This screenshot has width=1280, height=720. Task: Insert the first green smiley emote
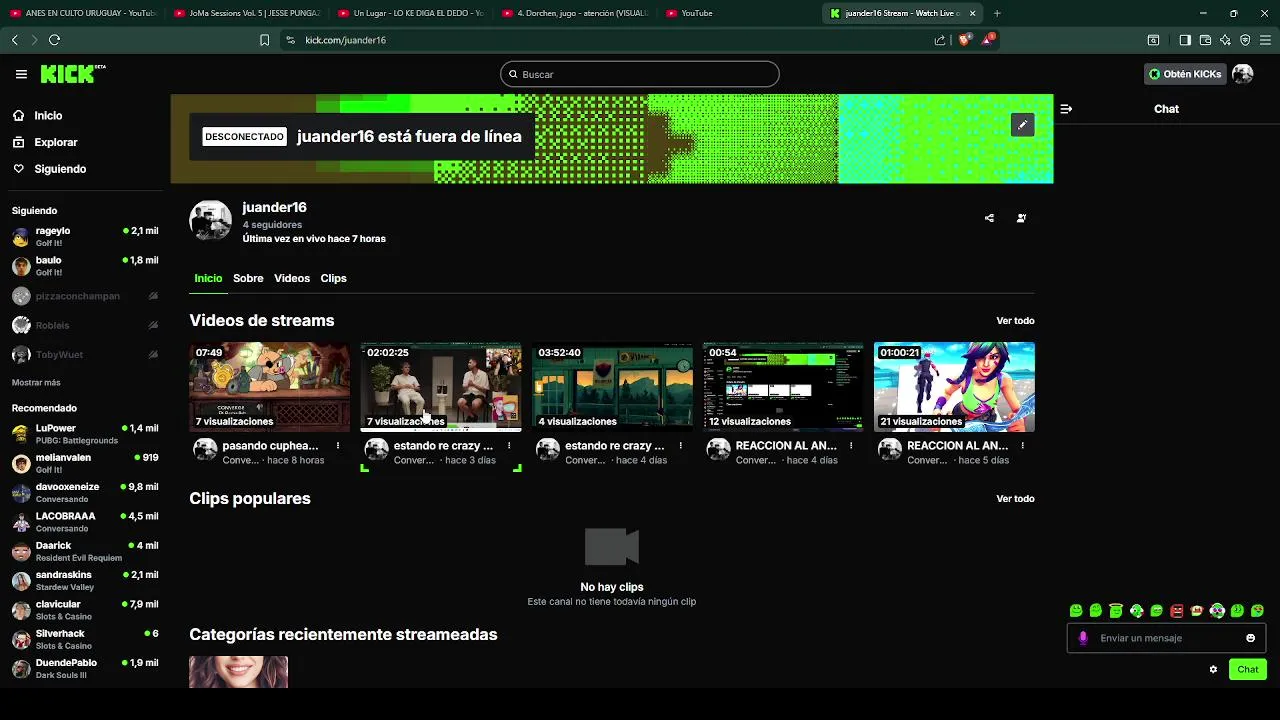coord(1076,611)
